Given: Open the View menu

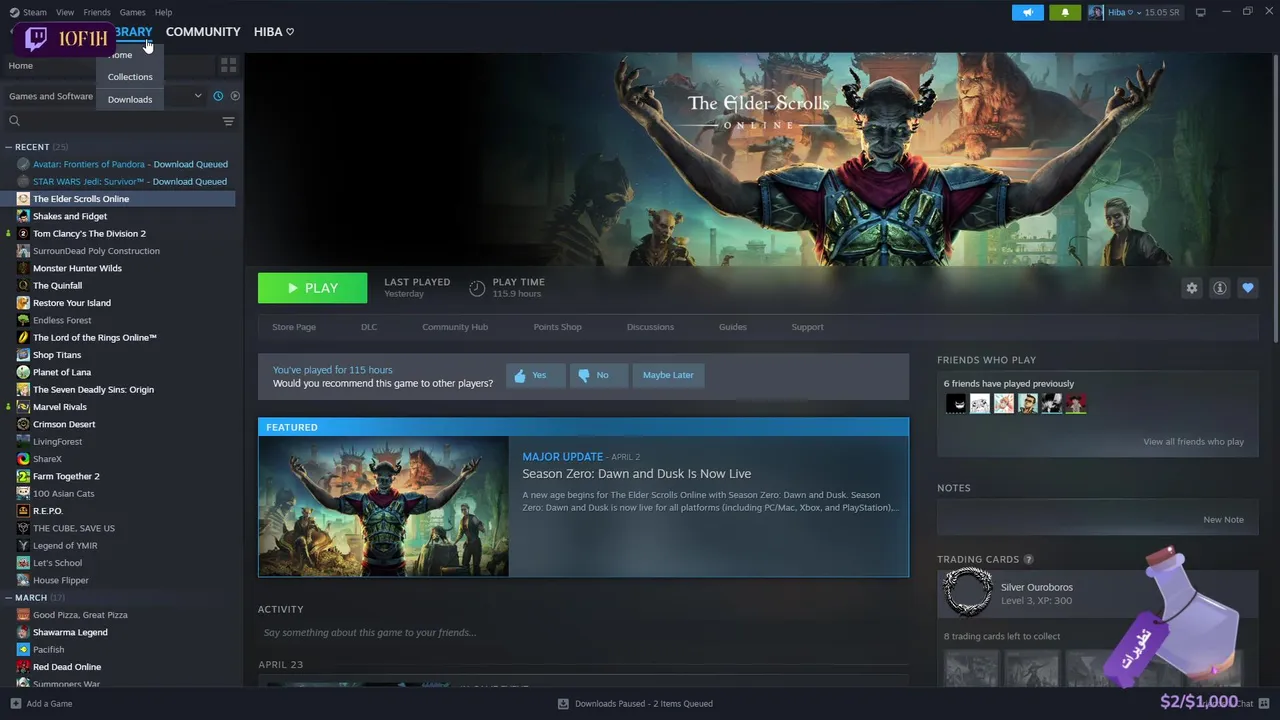Looking at the screenshot, I should pos(65,12).
